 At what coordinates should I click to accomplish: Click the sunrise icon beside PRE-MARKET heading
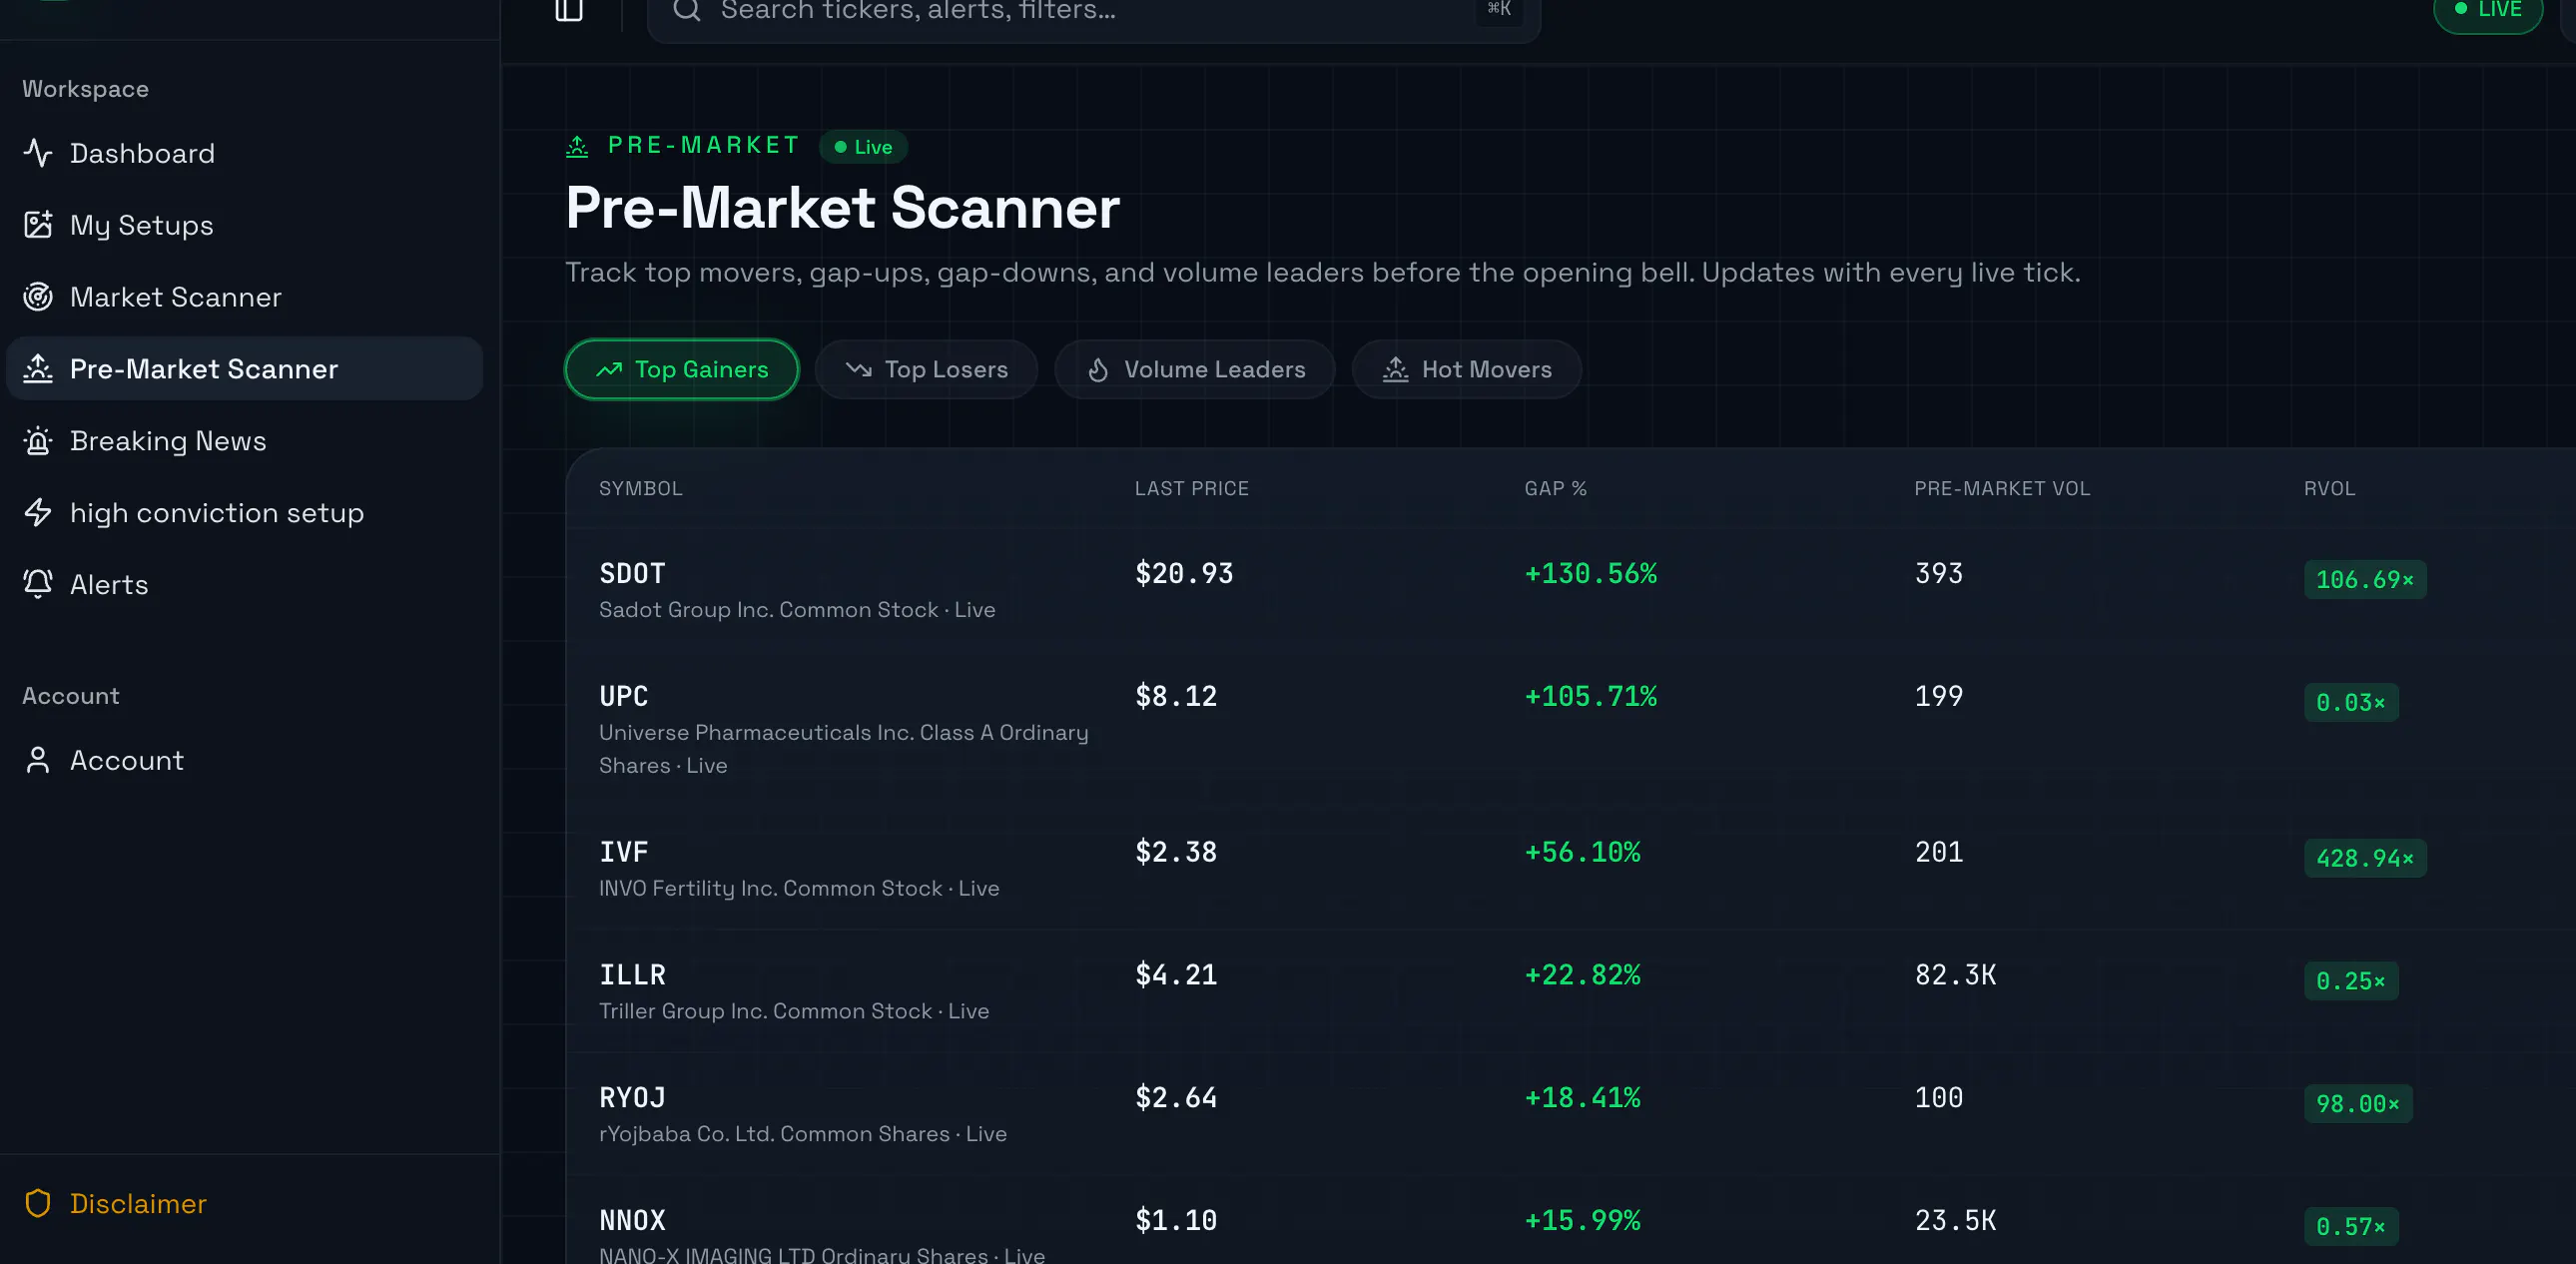(577, 147)
